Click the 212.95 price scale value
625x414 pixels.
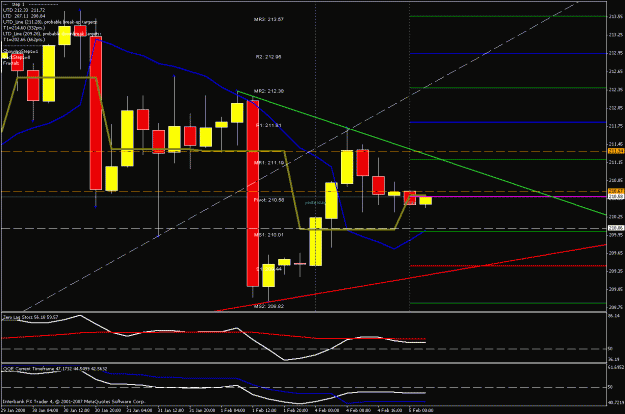[616, 53]
